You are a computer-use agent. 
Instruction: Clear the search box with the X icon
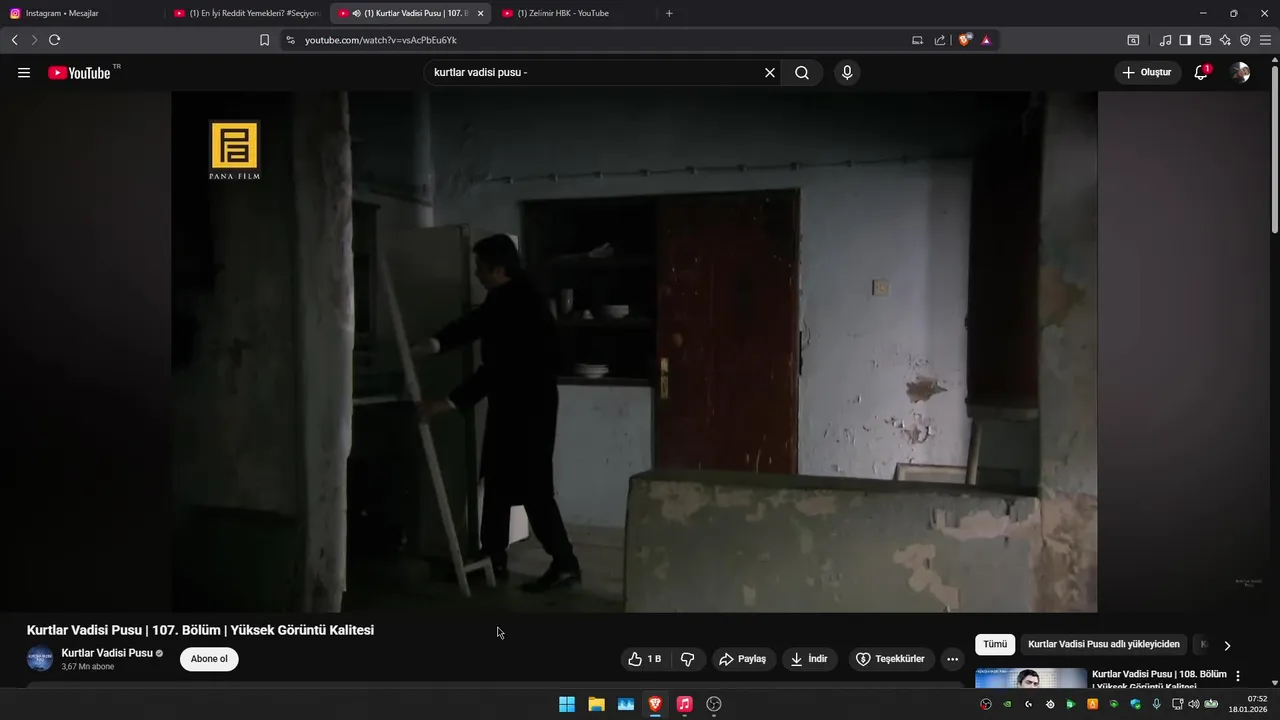770,73
